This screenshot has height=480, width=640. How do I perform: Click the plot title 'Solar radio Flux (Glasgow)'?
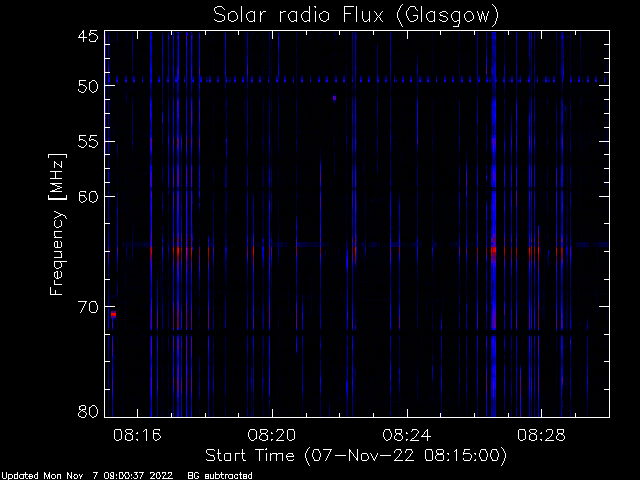(356, 15)
